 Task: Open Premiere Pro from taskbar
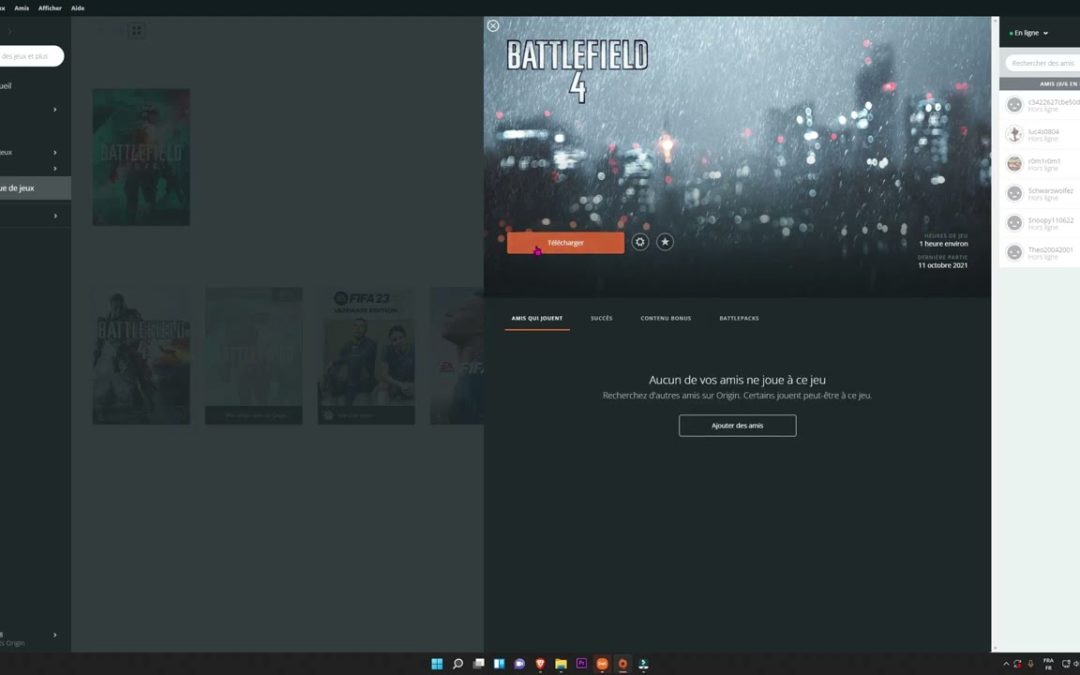(581, 664)
